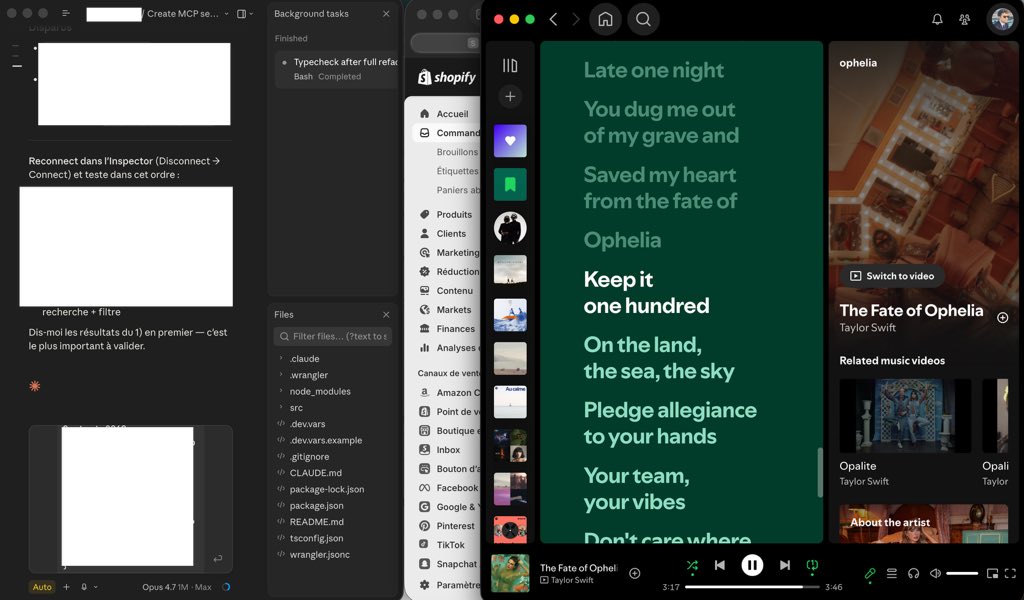Enter full screen in Spotify
This screenshot has height=600, width=1024.
[1010, 573]
